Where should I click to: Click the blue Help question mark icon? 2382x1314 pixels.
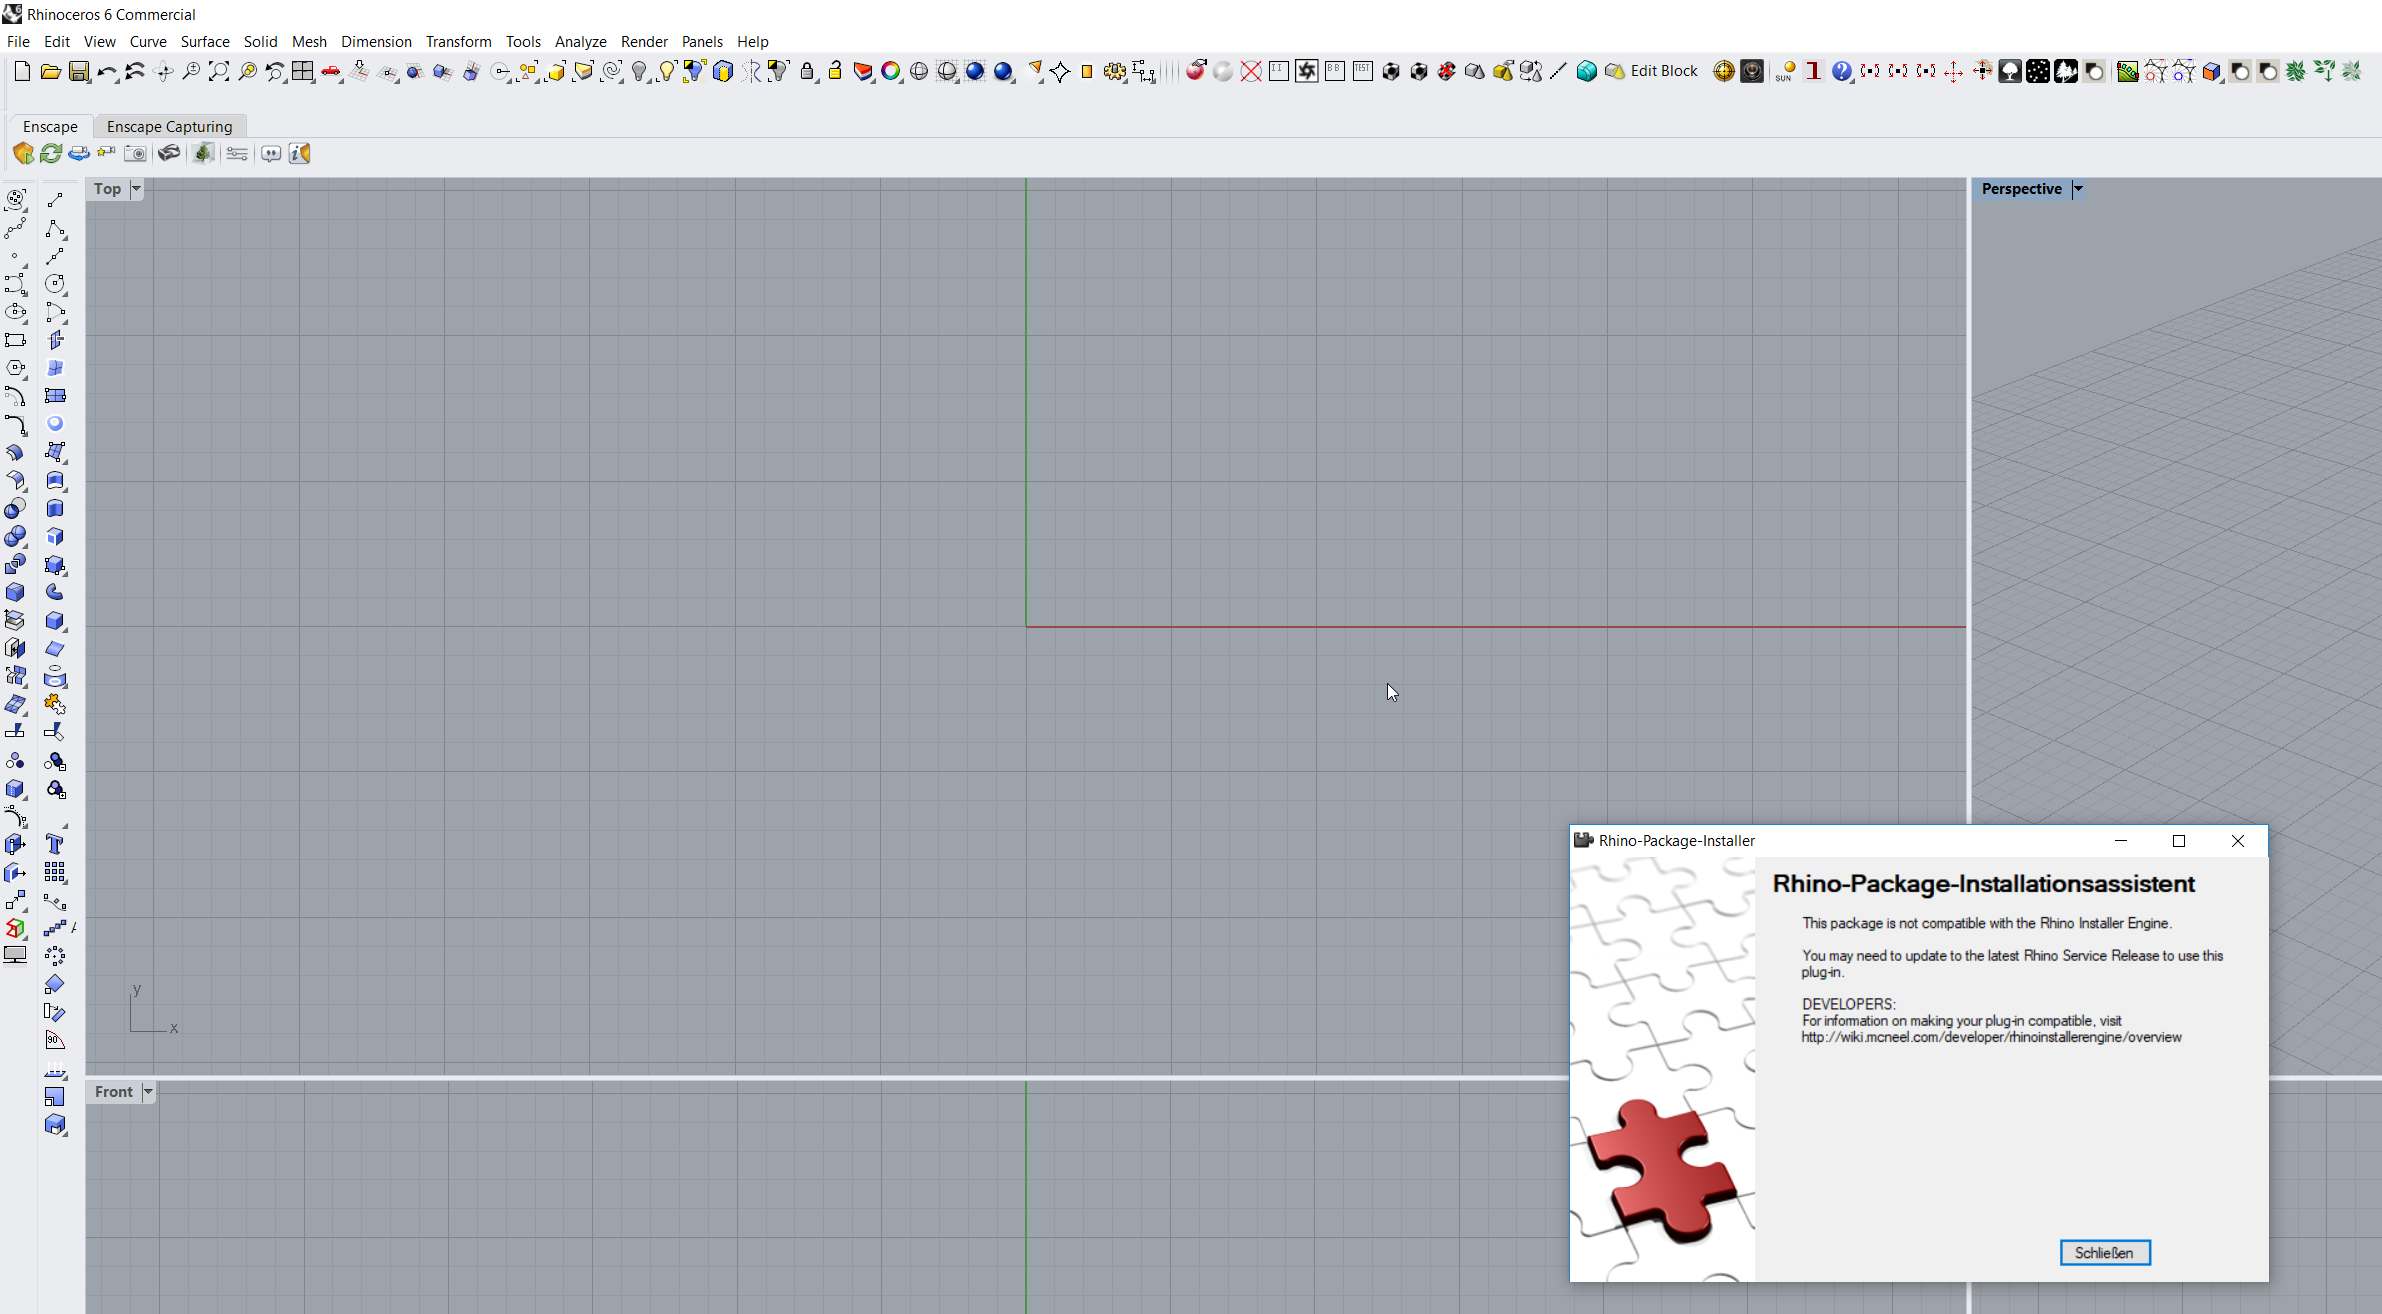pos(1841,71)
